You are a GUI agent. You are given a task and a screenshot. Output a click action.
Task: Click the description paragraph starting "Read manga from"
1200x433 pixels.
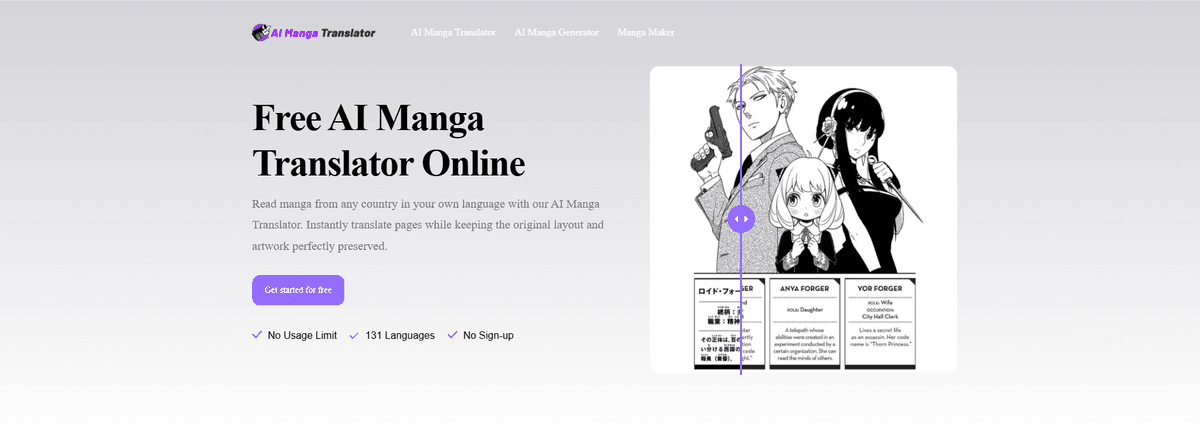click(428, 225)
